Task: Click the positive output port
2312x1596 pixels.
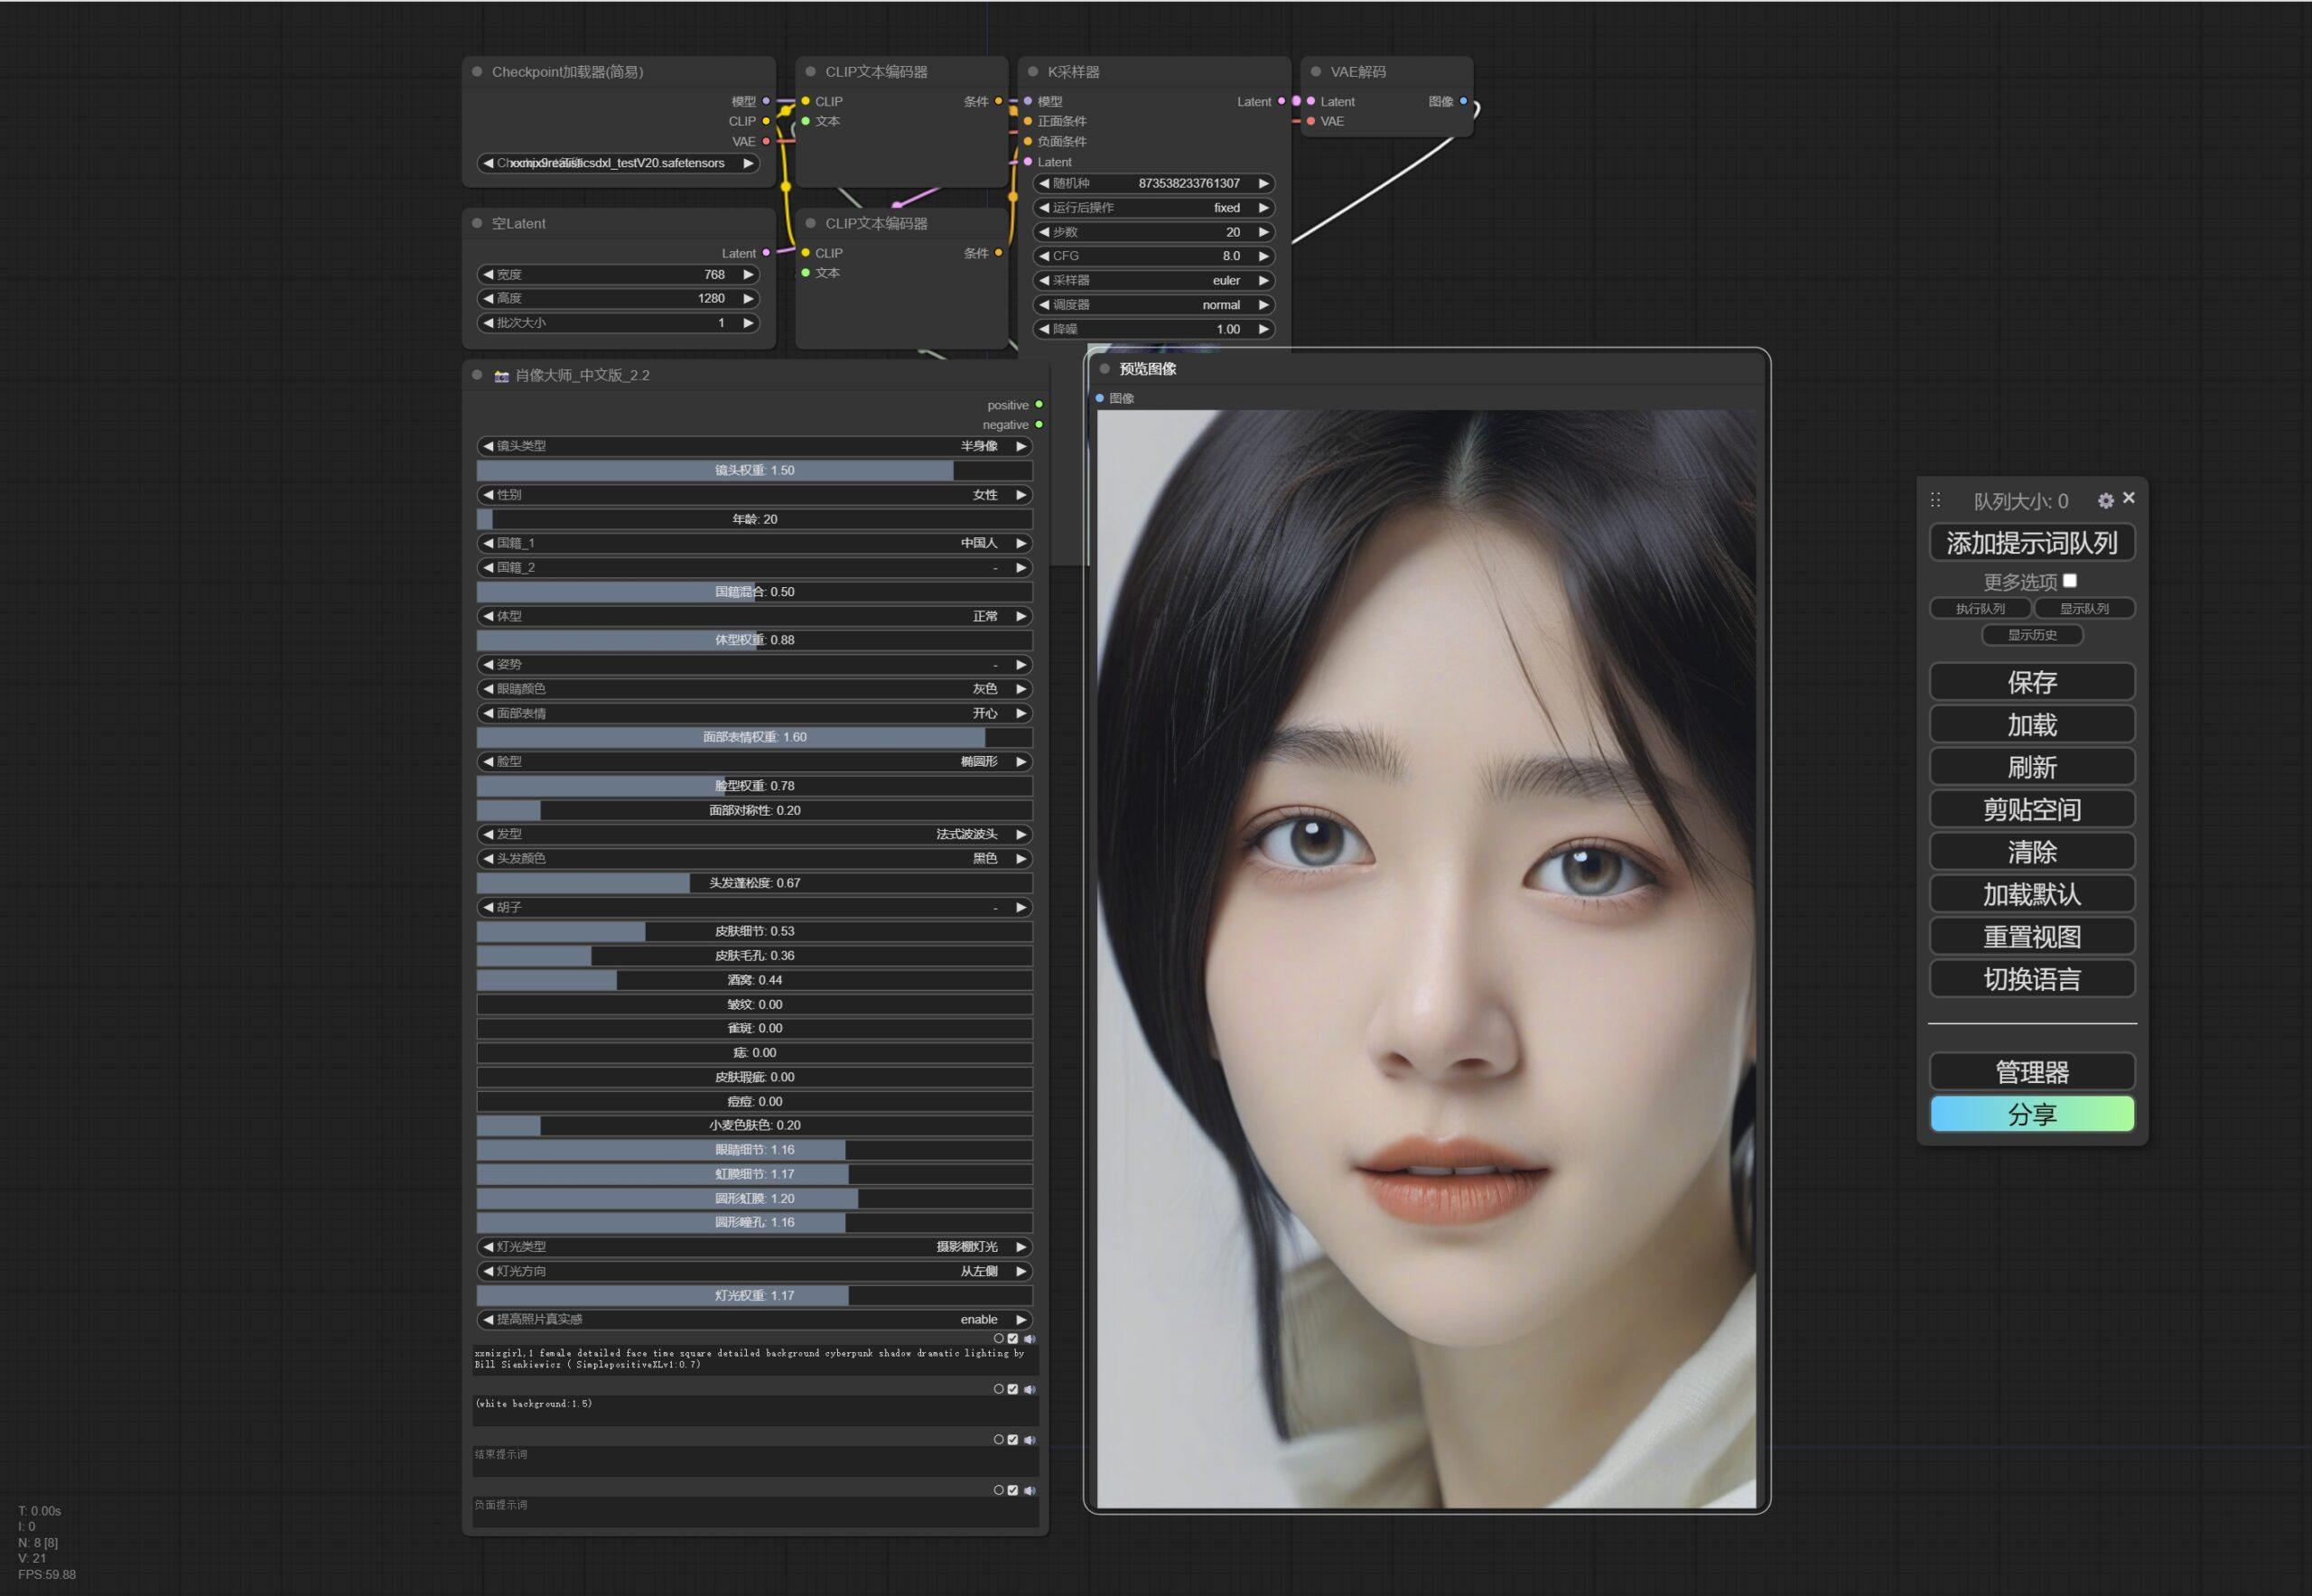Action: (x=1039, y=405)
